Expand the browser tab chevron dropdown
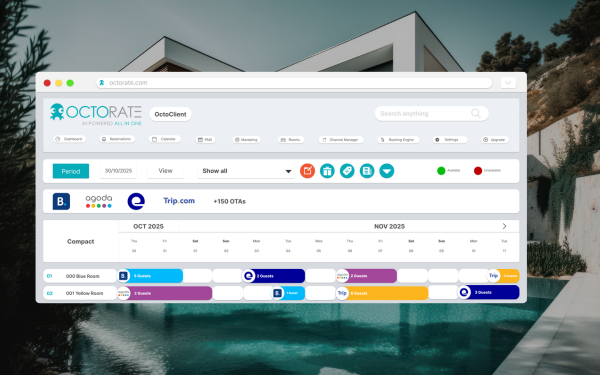This screenshot has height=375, width=600. tap(508, 83)
